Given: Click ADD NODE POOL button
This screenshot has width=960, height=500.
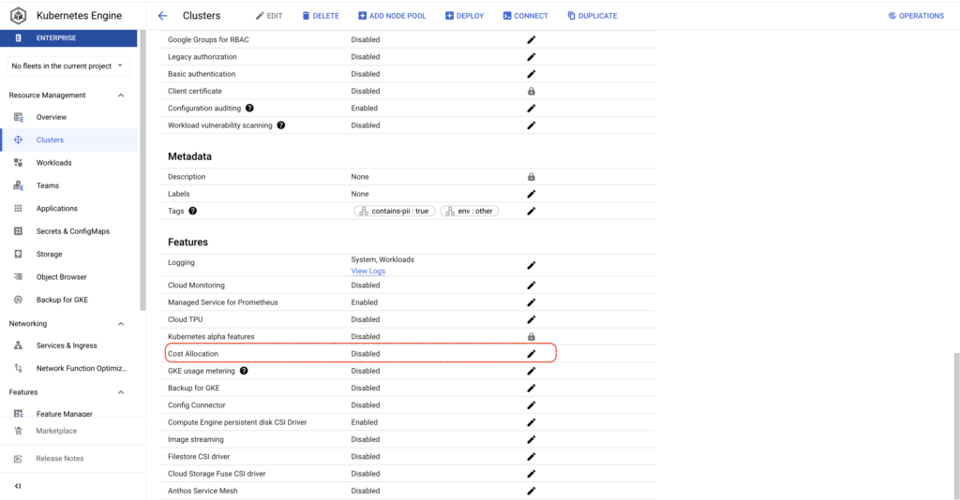Looking at the screenshot, I should tap(392, 16).
